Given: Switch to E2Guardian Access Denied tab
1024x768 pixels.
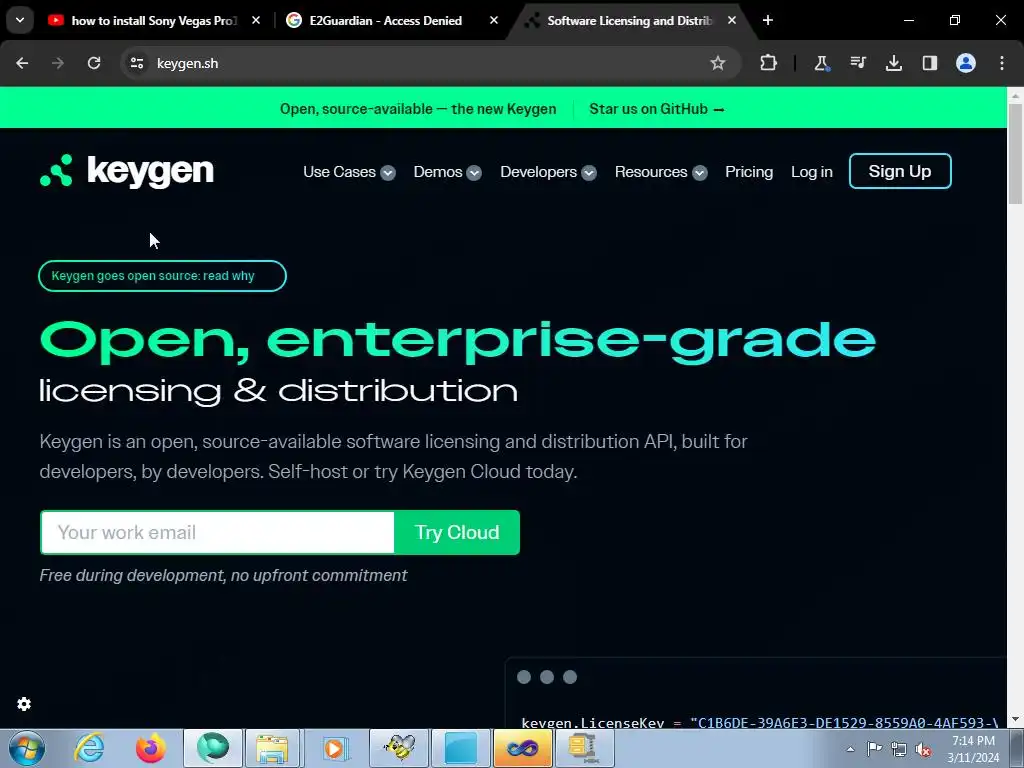Looking at the screenshot, I should coord(385,21).
